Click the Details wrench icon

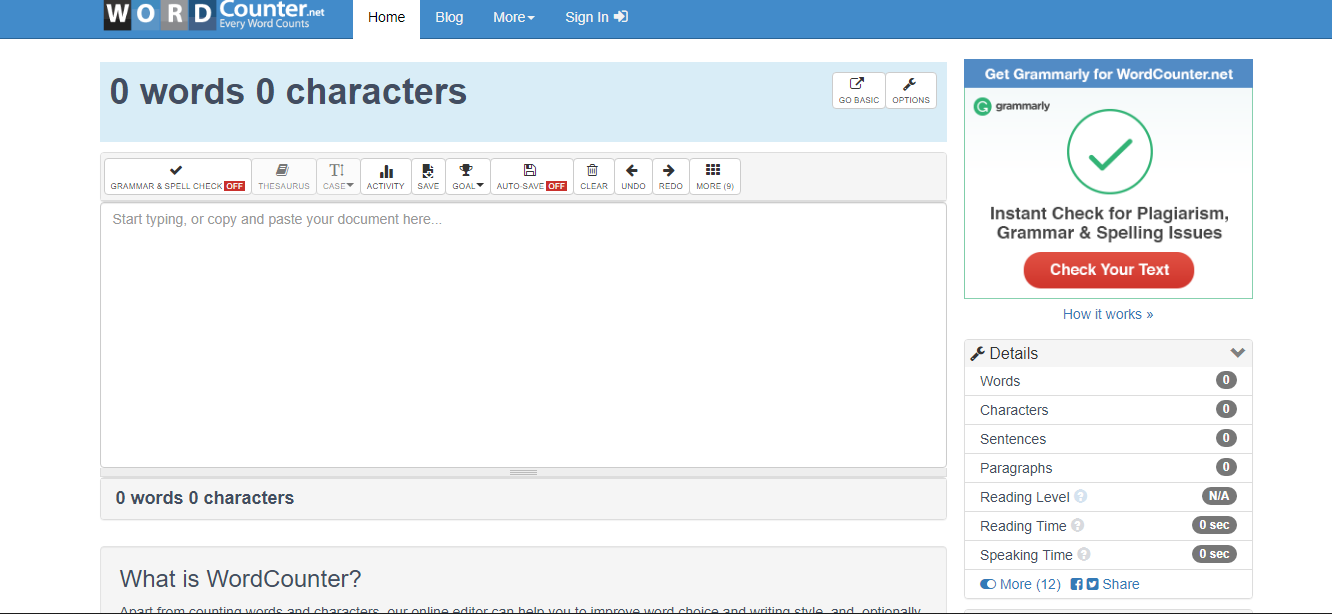tap(978, 353)
